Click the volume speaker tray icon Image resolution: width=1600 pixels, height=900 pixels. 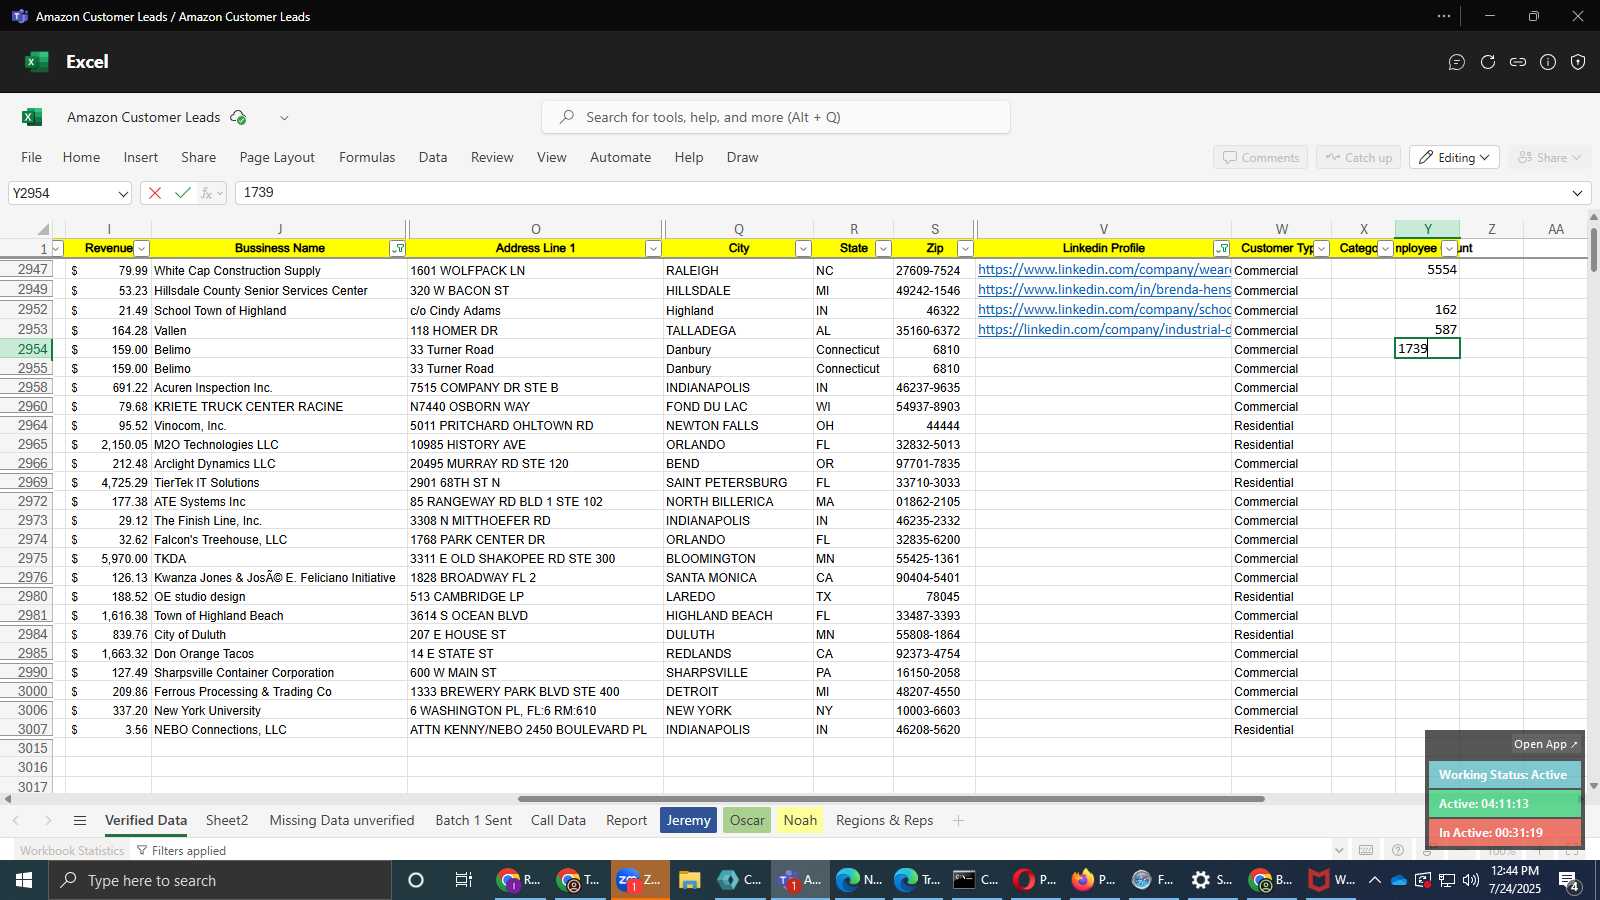click(1470, 880)
